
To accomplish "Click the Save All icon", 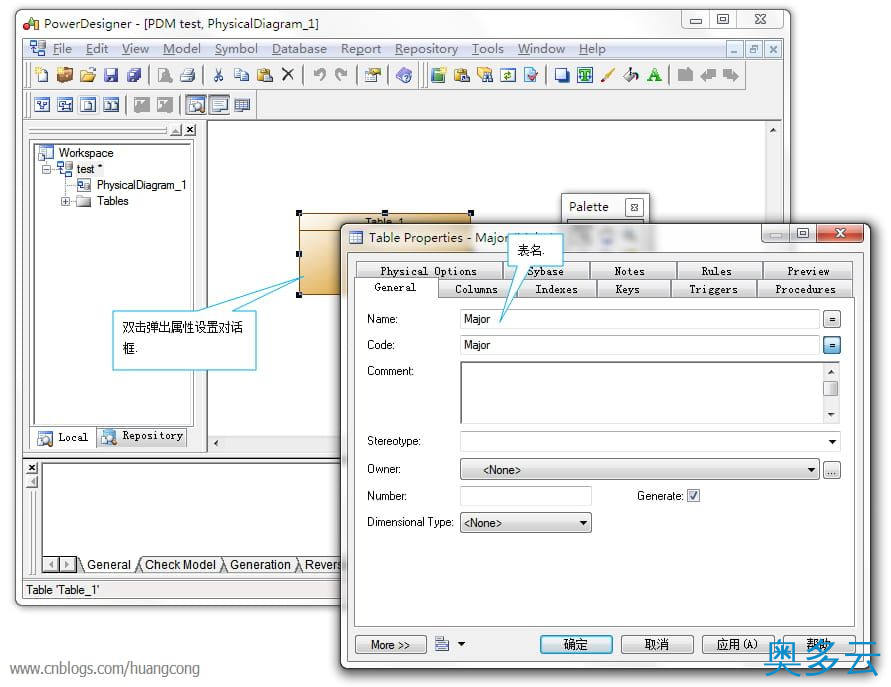I will click(134, 75).
